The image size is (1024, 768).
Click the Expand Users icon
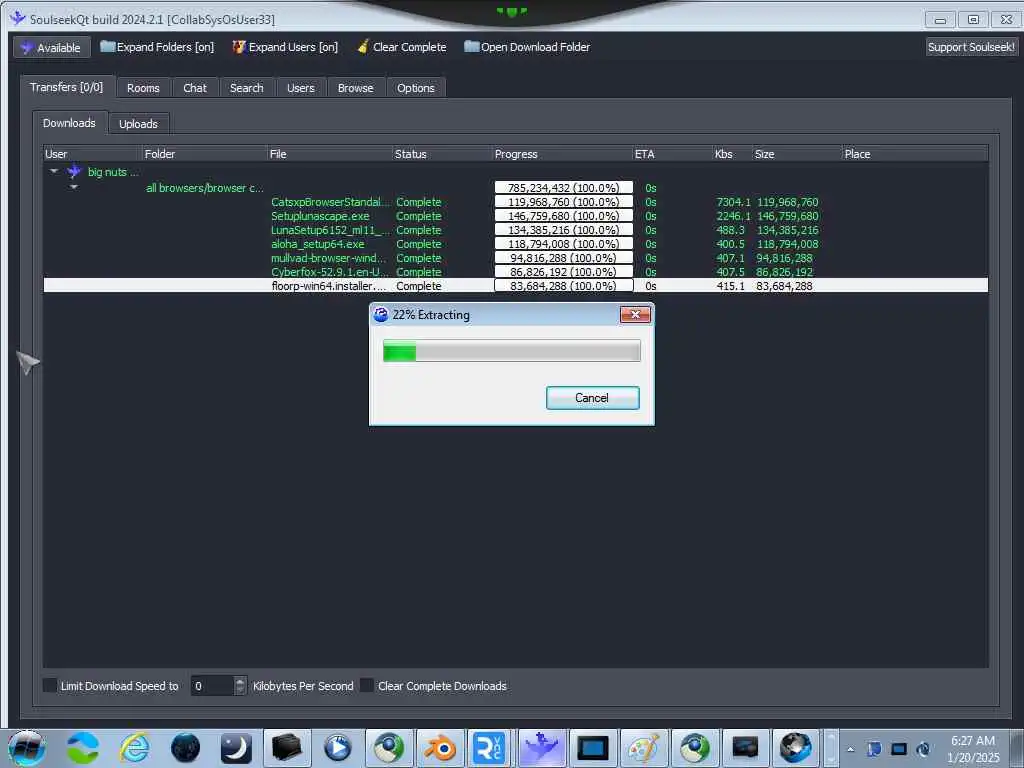click(x=239, y=47)
